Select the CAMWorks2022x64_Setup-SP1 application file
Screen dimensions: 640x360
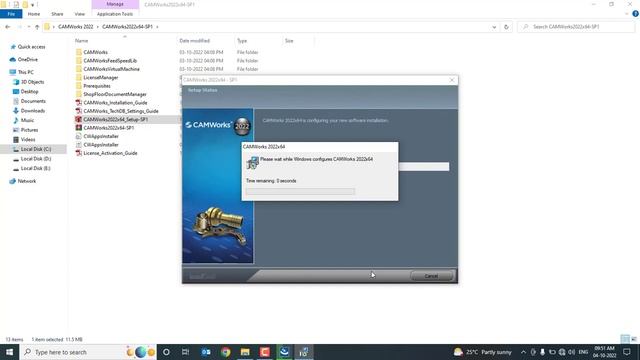point(116,119)
